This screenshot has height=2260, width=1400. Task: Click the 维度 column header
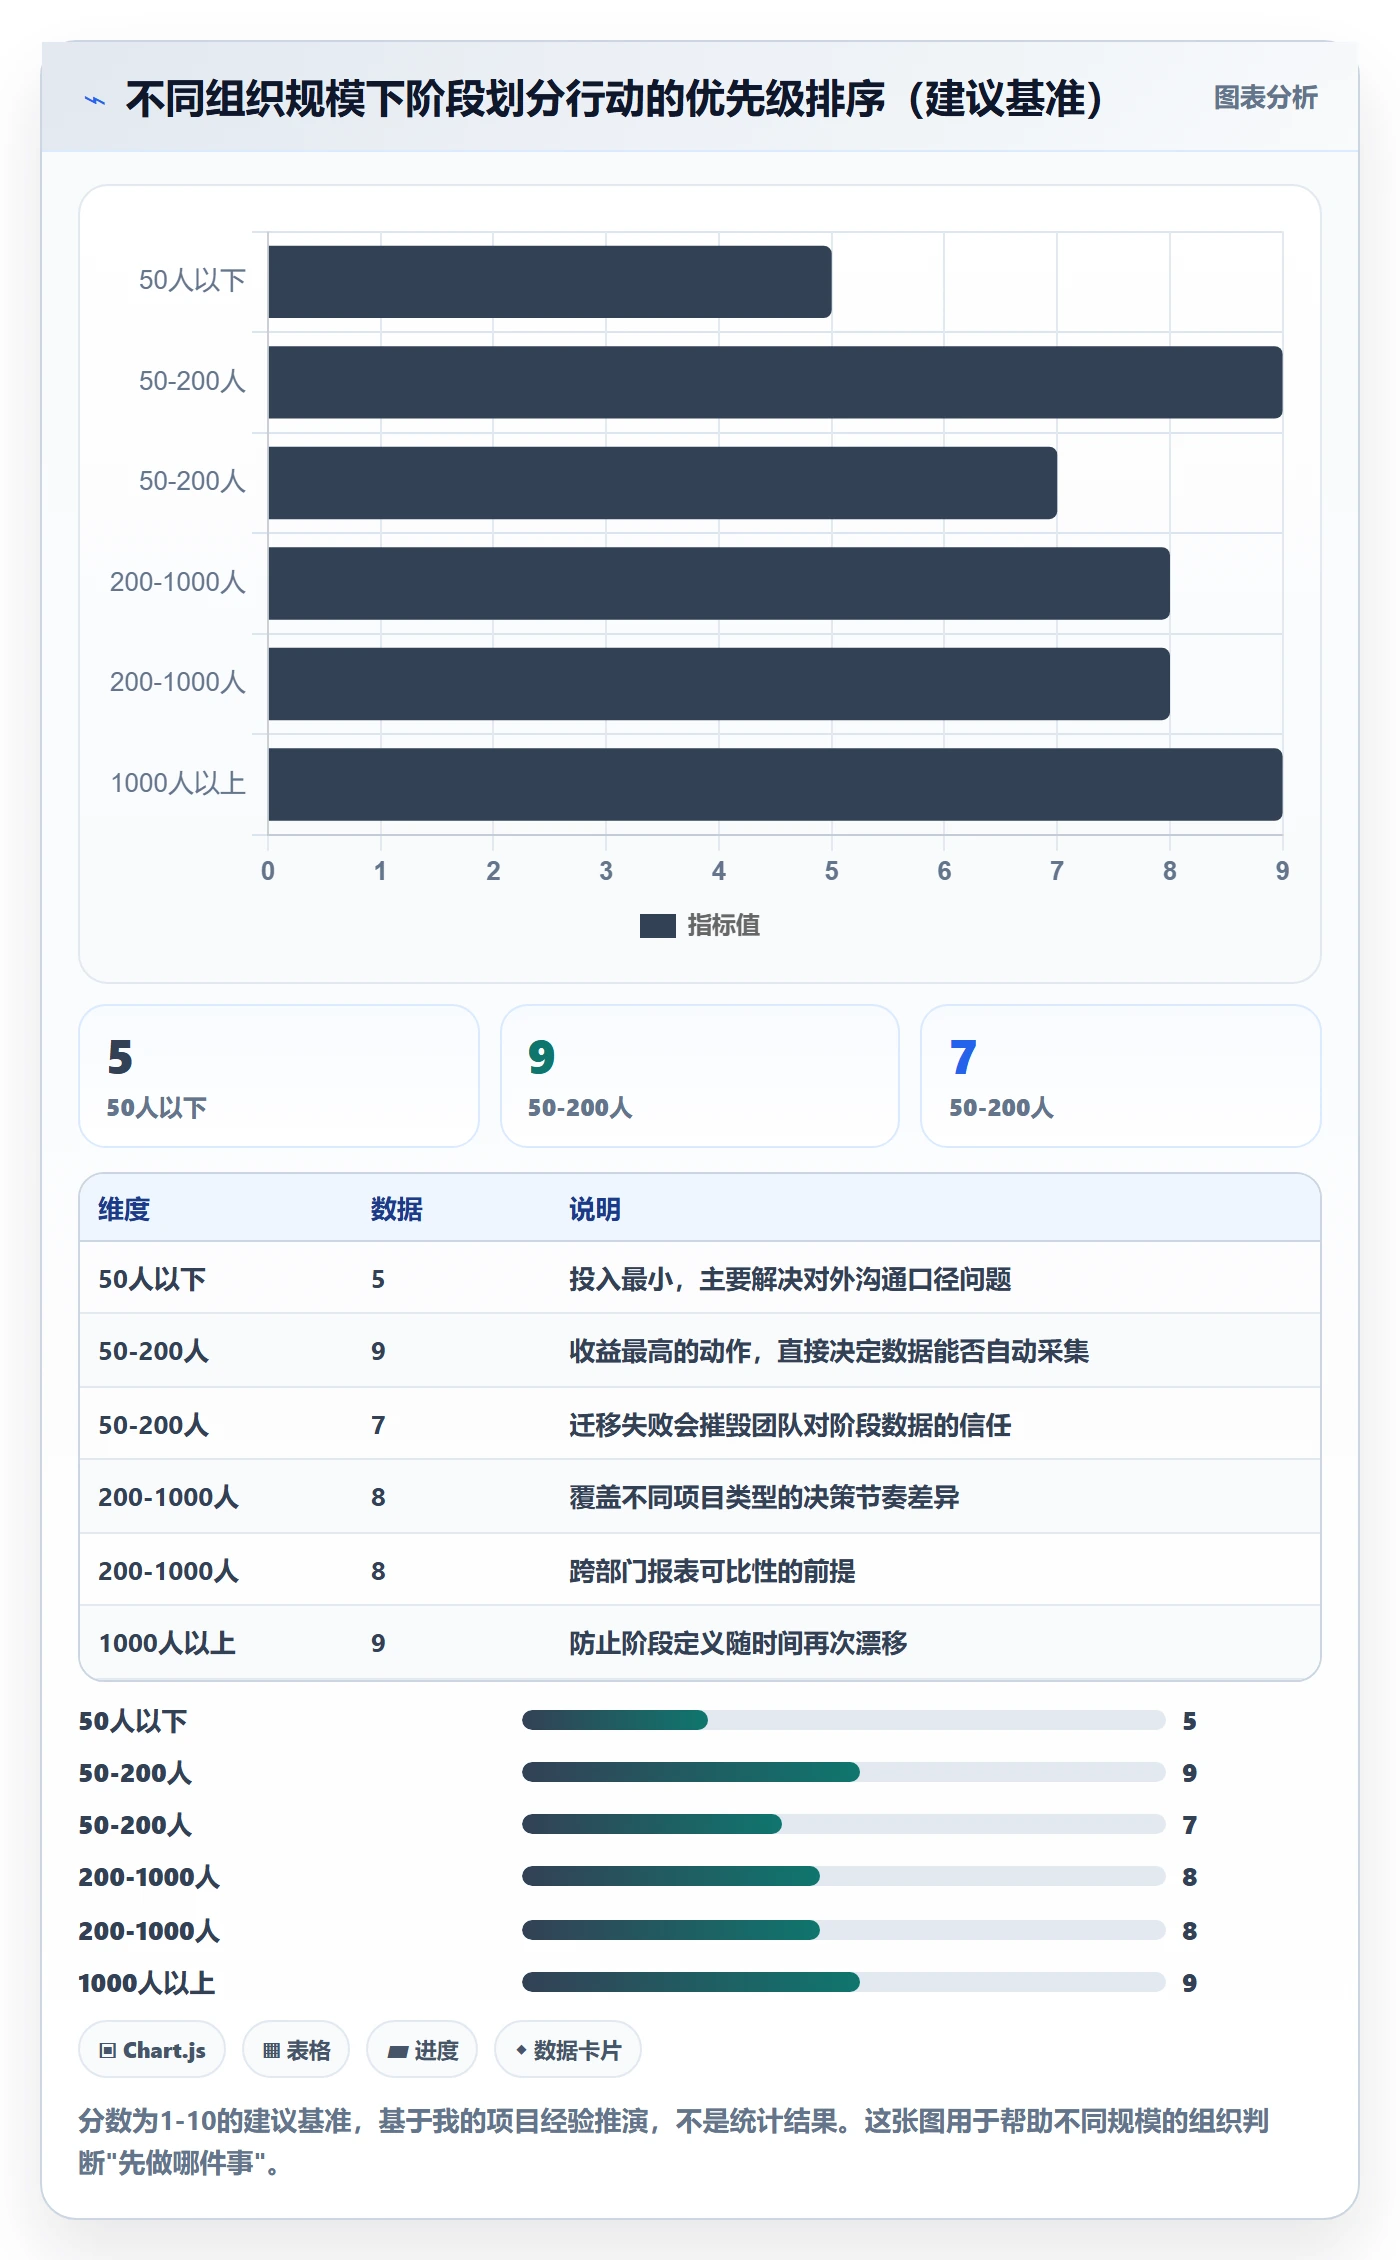(x=124, y=1209)
